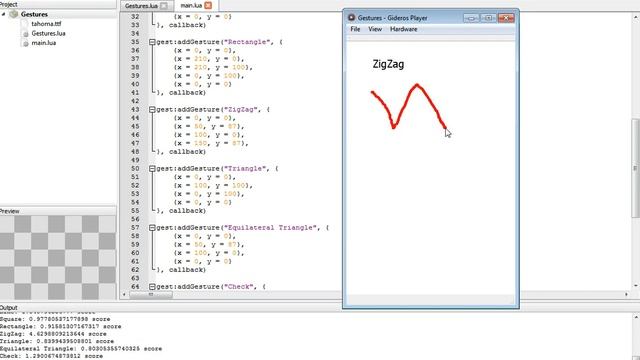Switch to the Gestures.lua editor tab
Screen dimensions: 640x360
(141, 6)
